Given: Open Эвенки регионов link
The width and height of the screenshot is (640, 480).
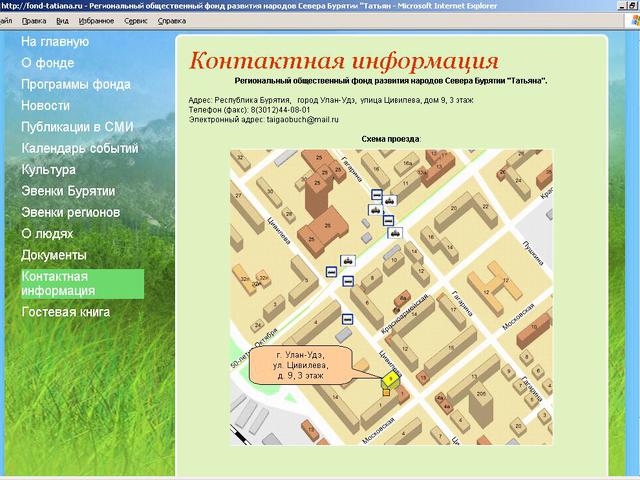Looking at the screenshot, I should coord(71,212).
